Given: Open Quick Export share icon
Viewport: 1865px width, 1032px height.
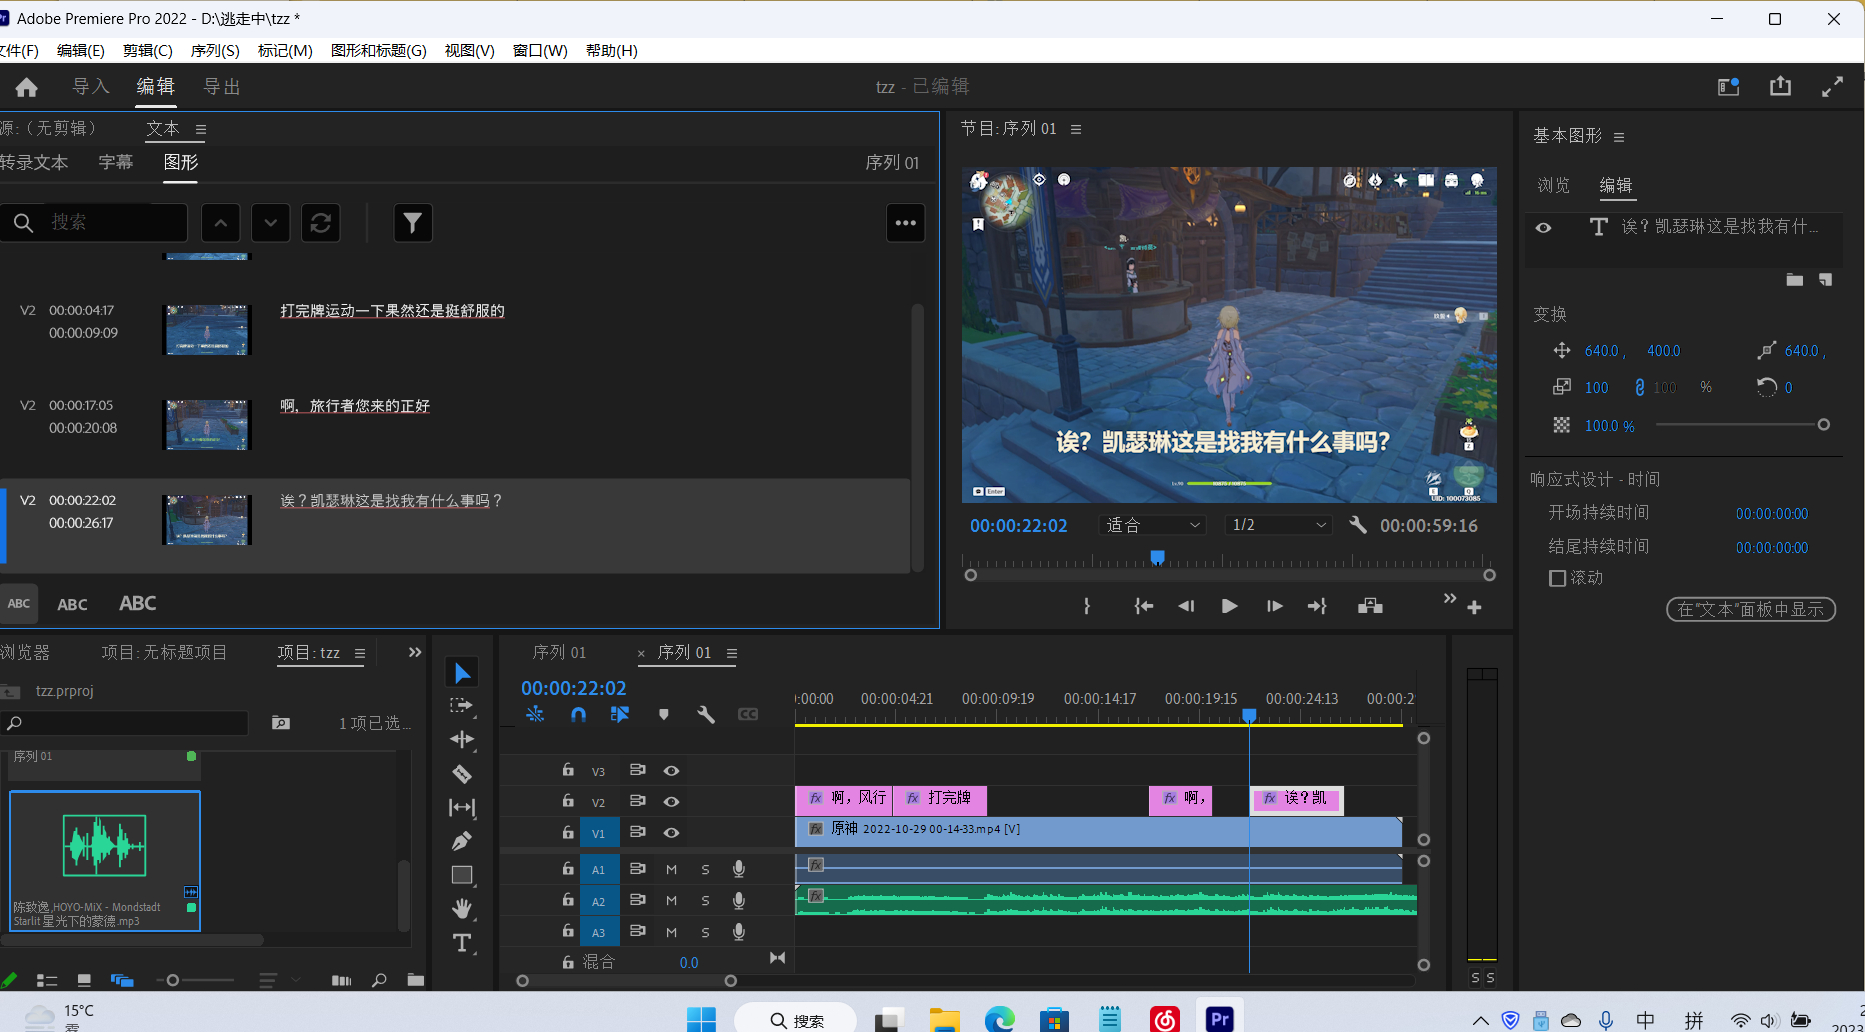Looking at the screenshot, I should pos(1780,86).
